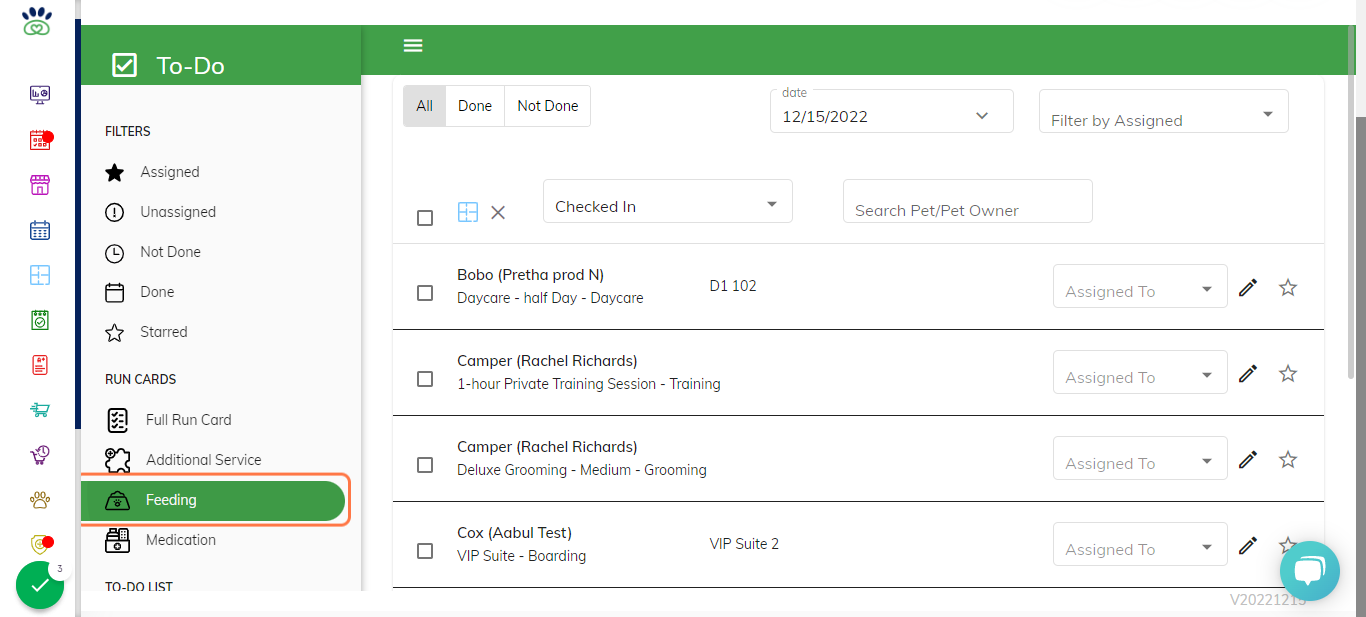Click the X clear icon next to grid icon
This screenshot has height=617, width=1366.
pos(498,212)
